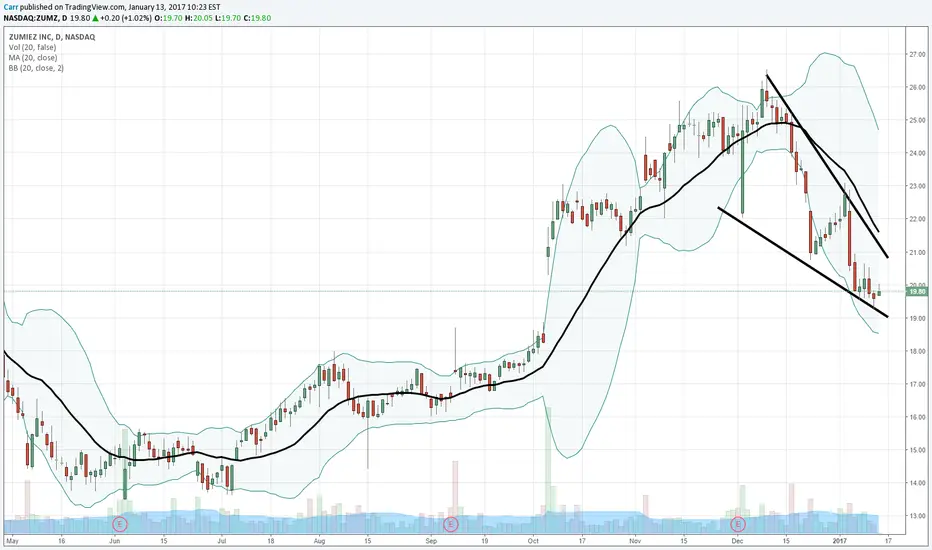
Task: Click the +0.20 (+1.02%) change value
Action: [125, 18]
